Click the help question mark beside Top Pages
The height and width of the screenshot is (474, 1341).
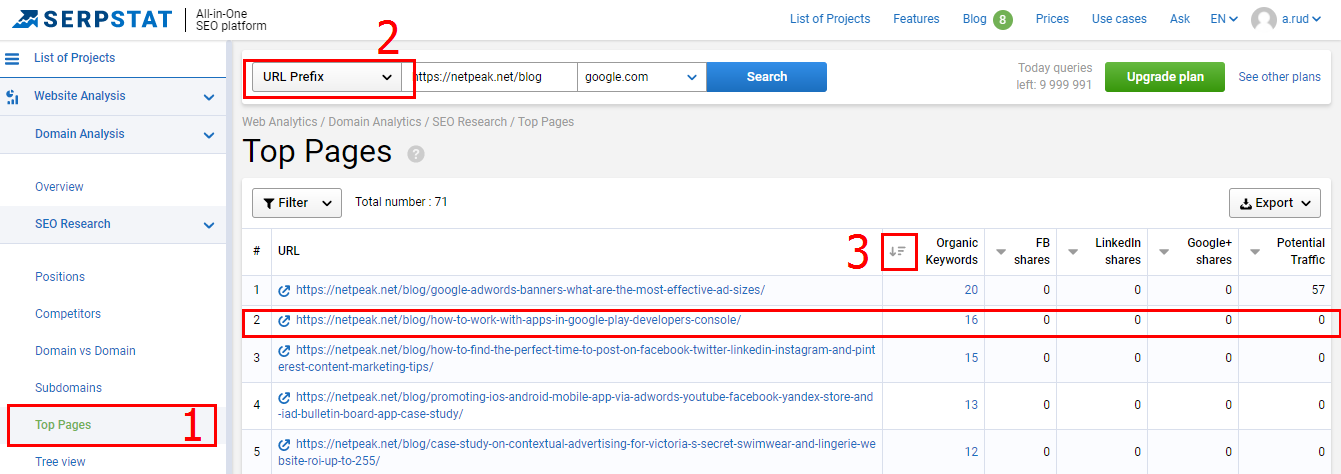416,154
